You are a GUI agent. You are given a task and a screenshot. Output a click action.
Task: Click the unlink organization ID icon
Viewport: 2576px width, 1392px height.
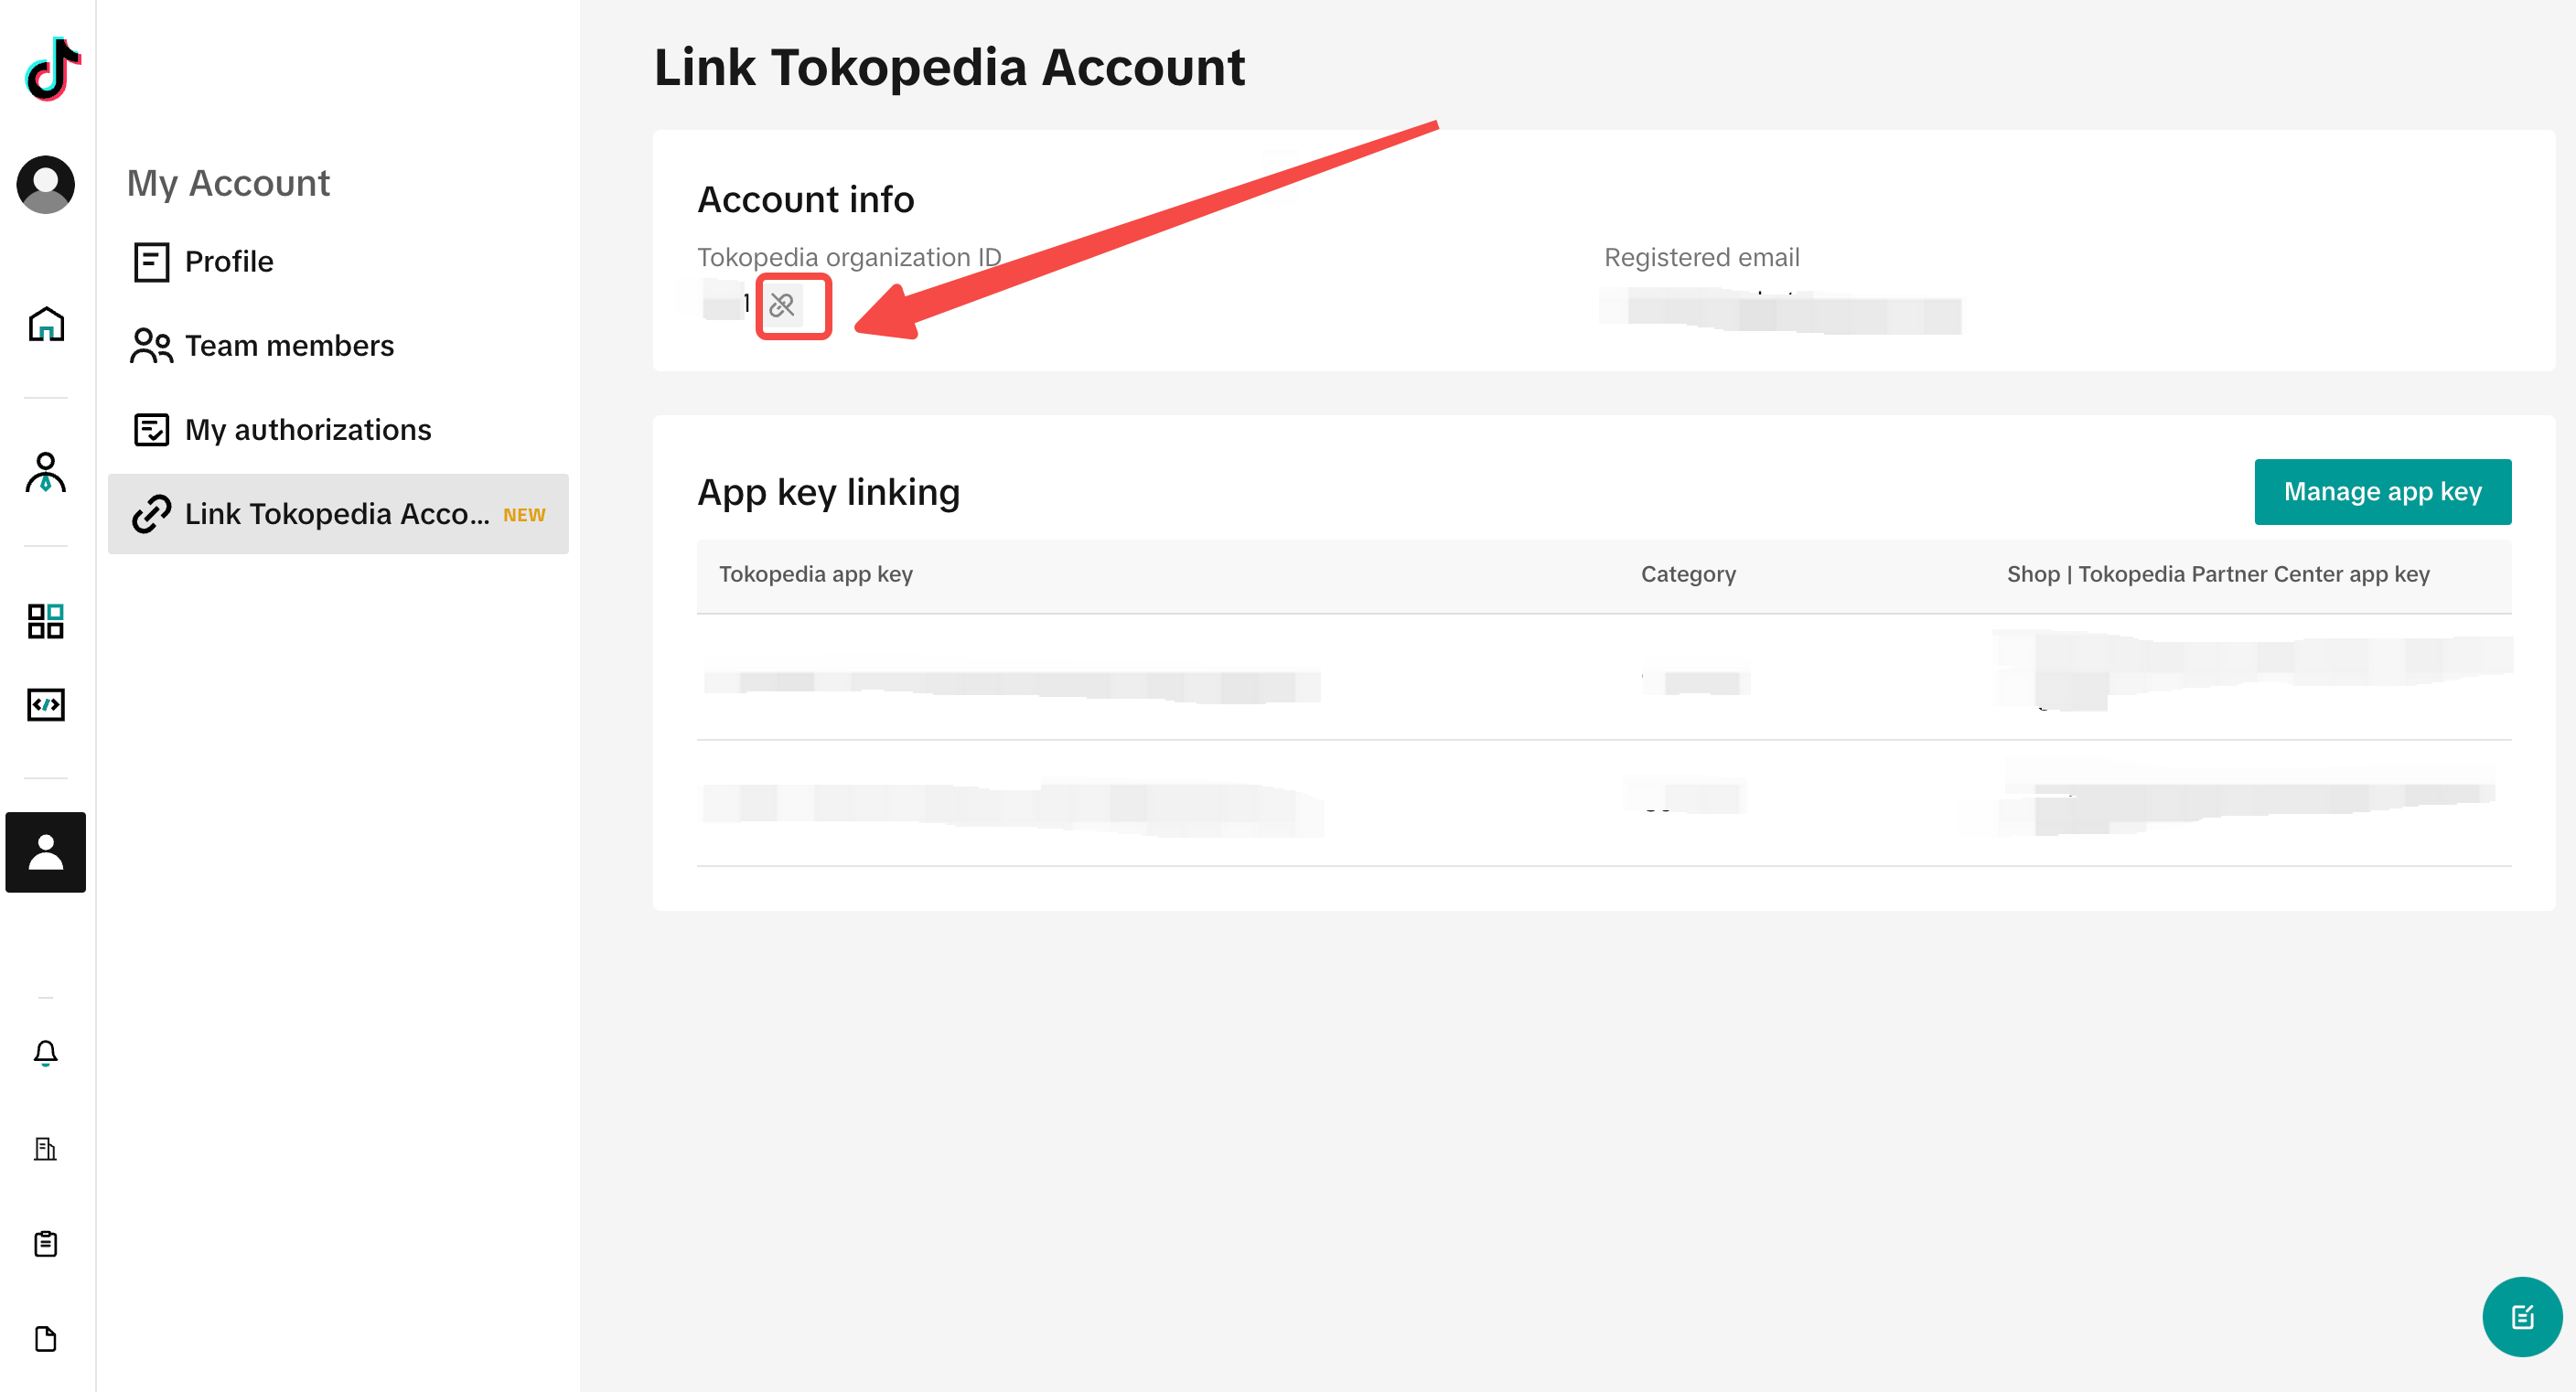pos(782,305)
